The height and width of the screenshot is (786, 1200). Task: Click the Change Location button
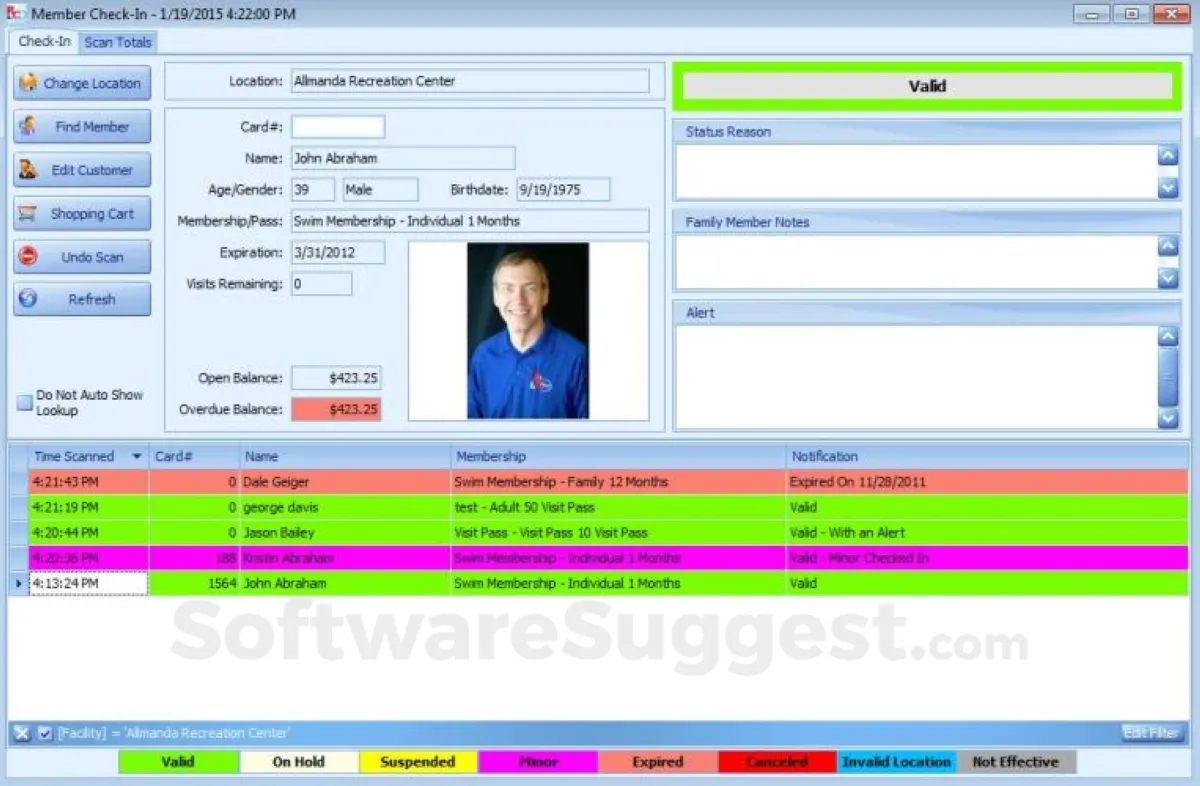[82, 83]
